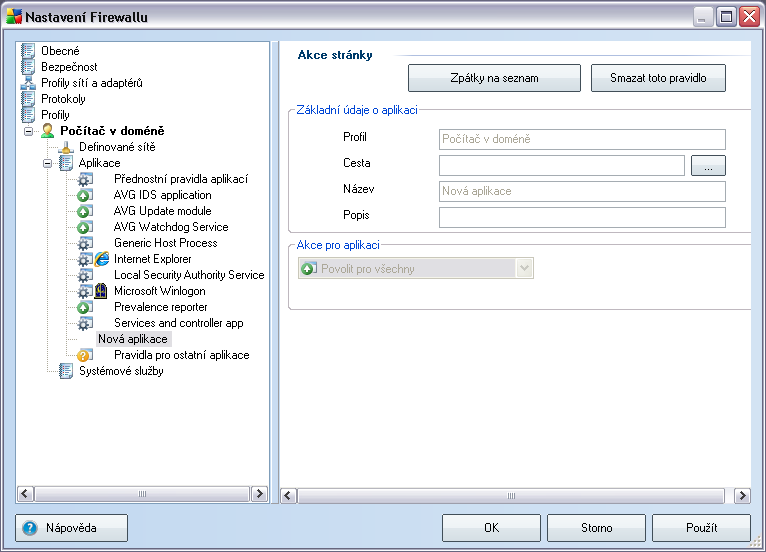Select Bezpečnost in the settings tree
Viewport: 766px width, 552px height.
pos(69,67)
